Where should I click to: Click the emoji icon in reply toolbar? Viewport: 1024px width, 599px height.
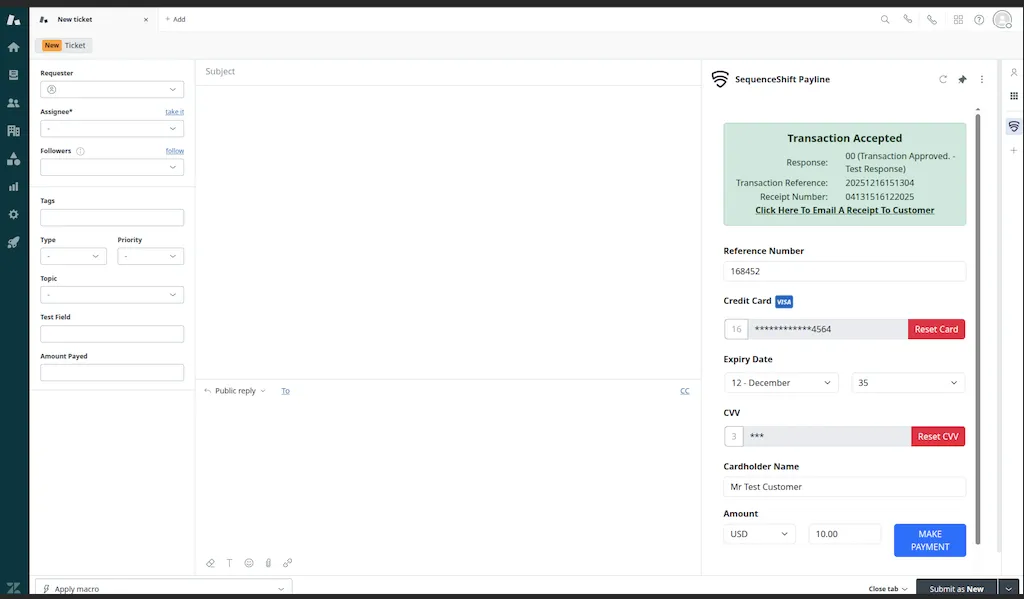[249, 563]
